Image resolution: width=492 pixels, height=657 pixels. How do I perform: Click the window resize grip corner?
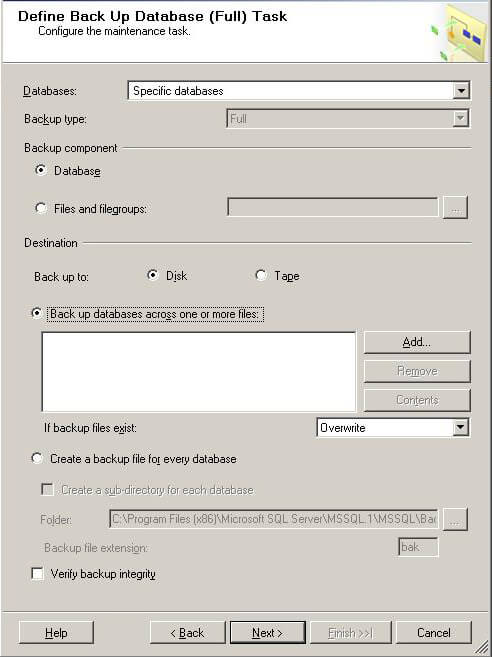point(484,649)
